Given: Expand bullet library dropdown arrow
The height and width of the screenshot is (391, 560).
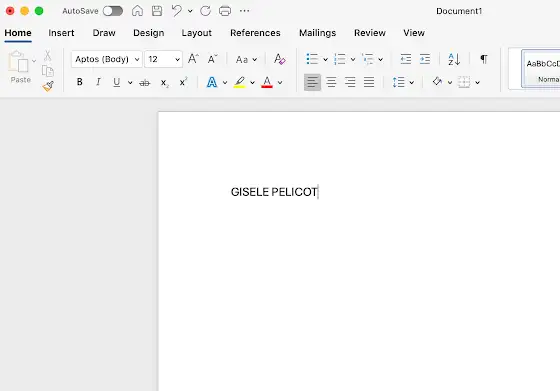Looking at the screenshot, I should coord(325,59).
